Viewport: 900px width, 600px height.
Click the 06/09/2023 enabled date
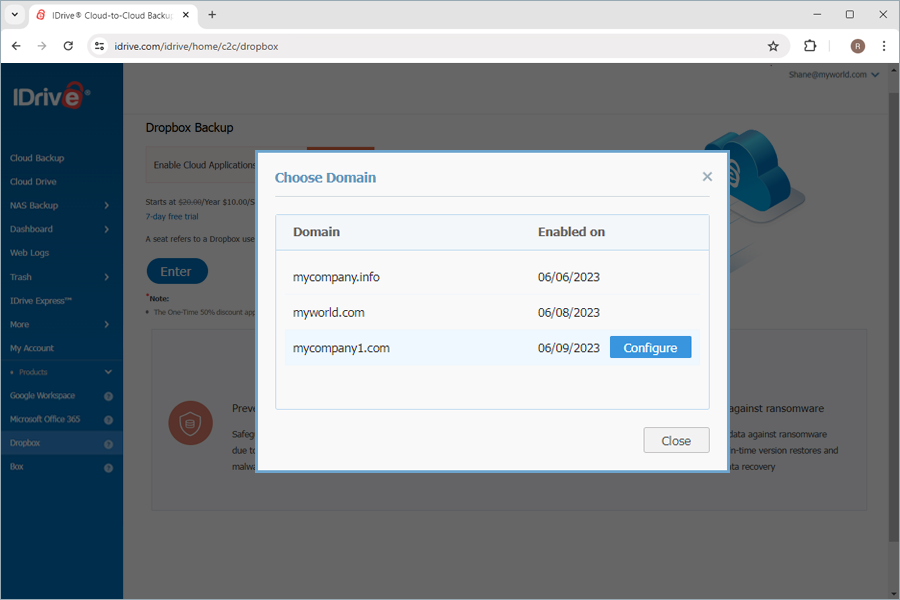pos(568,348)
